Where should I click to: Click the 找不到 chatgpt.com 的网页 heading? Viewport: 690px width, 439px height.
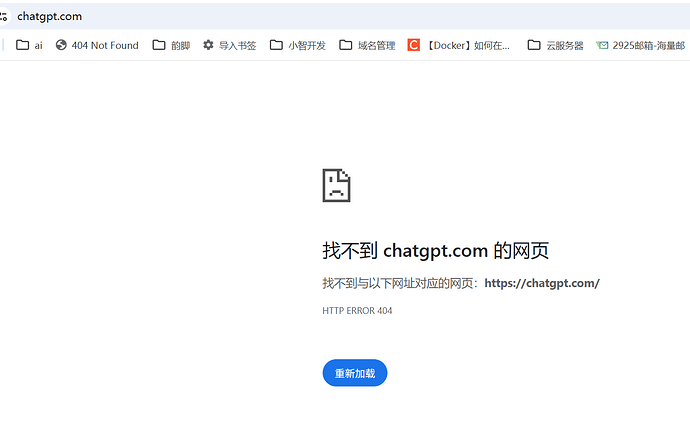tap(436, 251)
